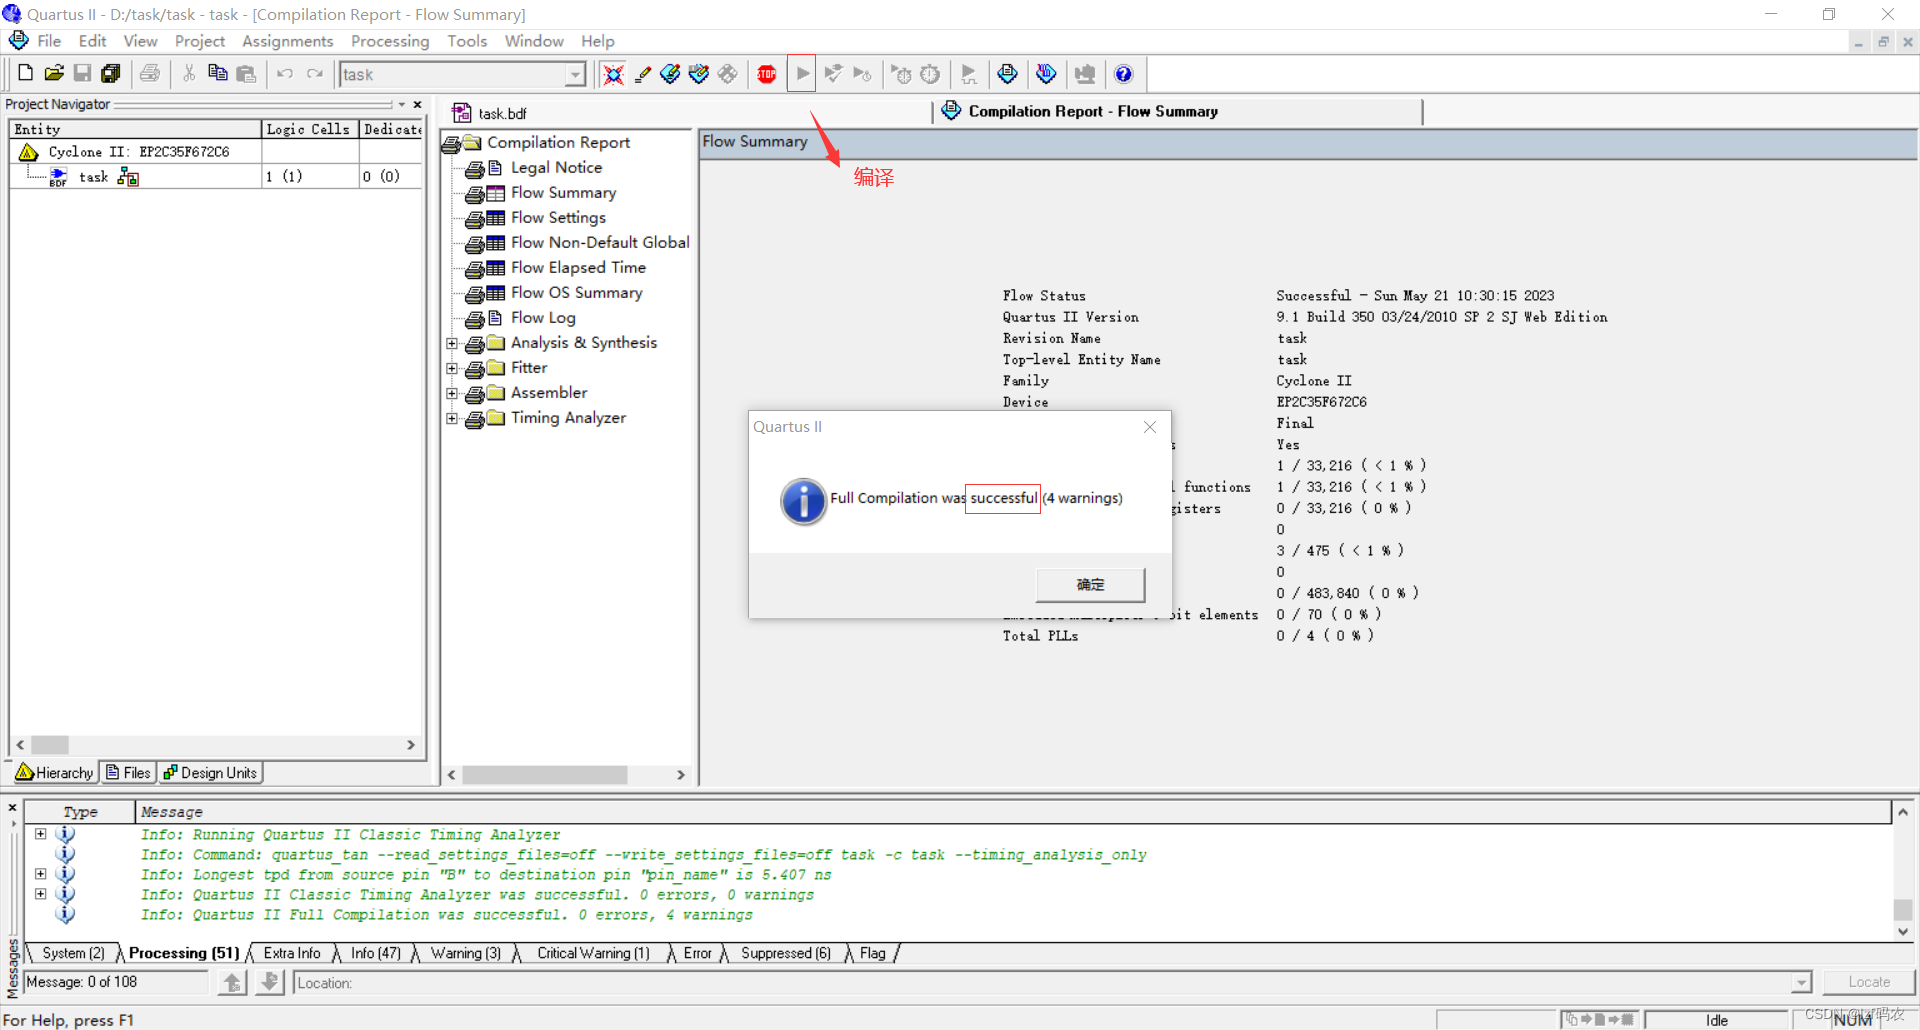Screen dimensions: 1920x1030
Task: Close the Quartus II message dialog
Action: tap(1150, 427)
